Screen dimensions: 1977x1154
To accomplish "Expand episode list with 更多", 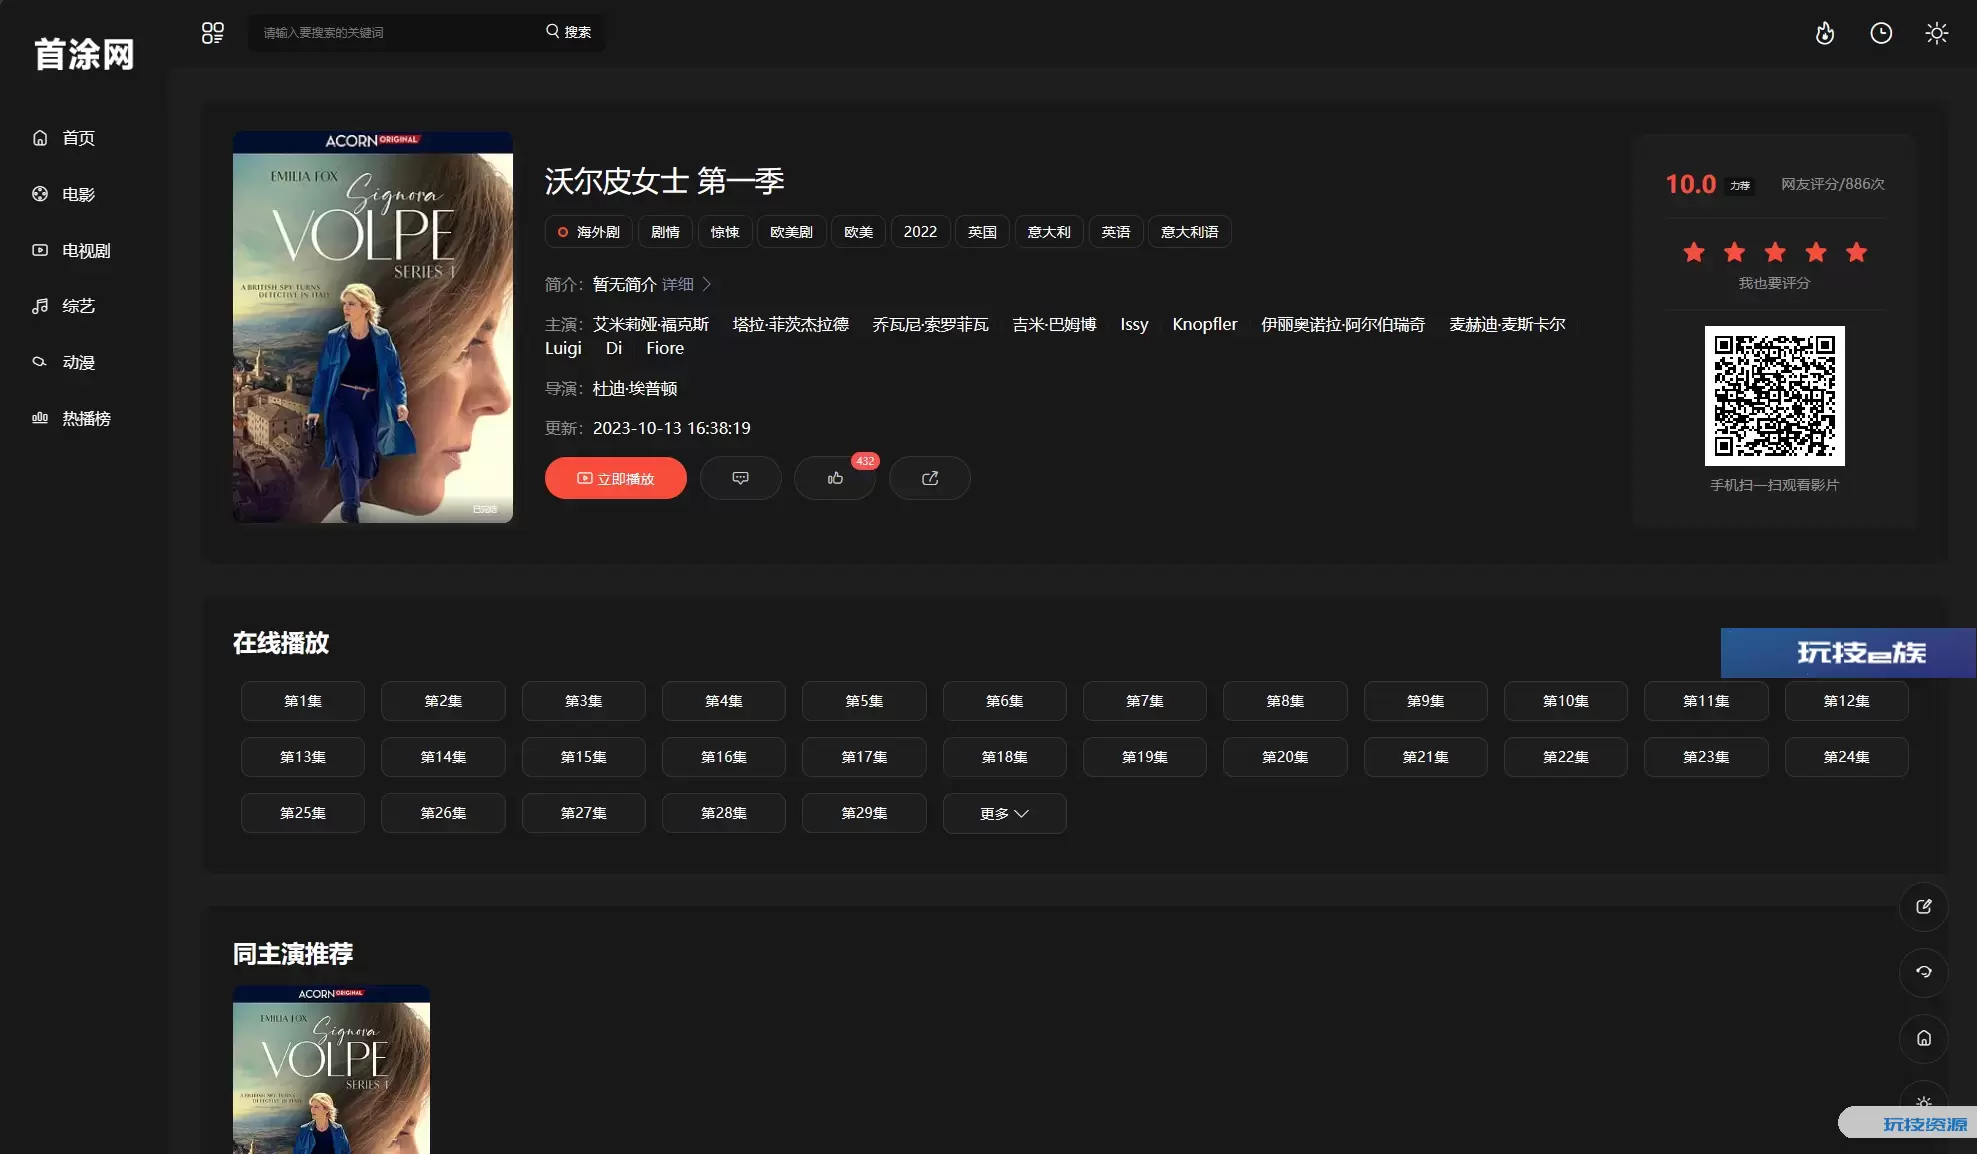I will 1004,813.
